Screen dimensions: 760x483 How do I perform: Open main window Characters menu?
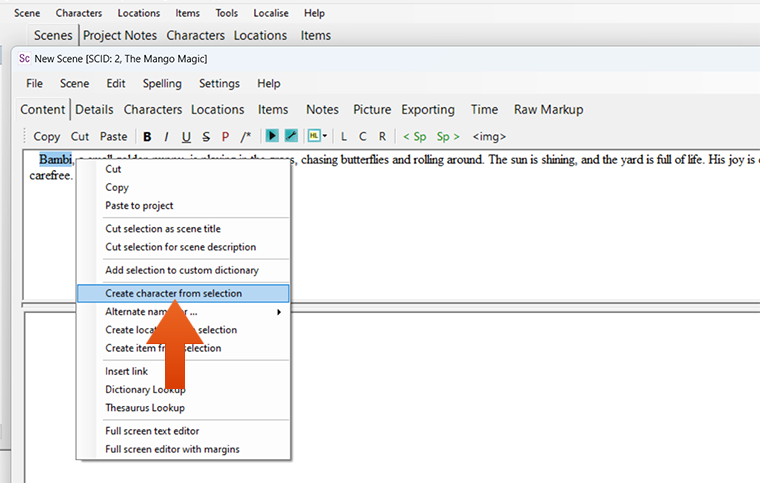click(79, 14)
